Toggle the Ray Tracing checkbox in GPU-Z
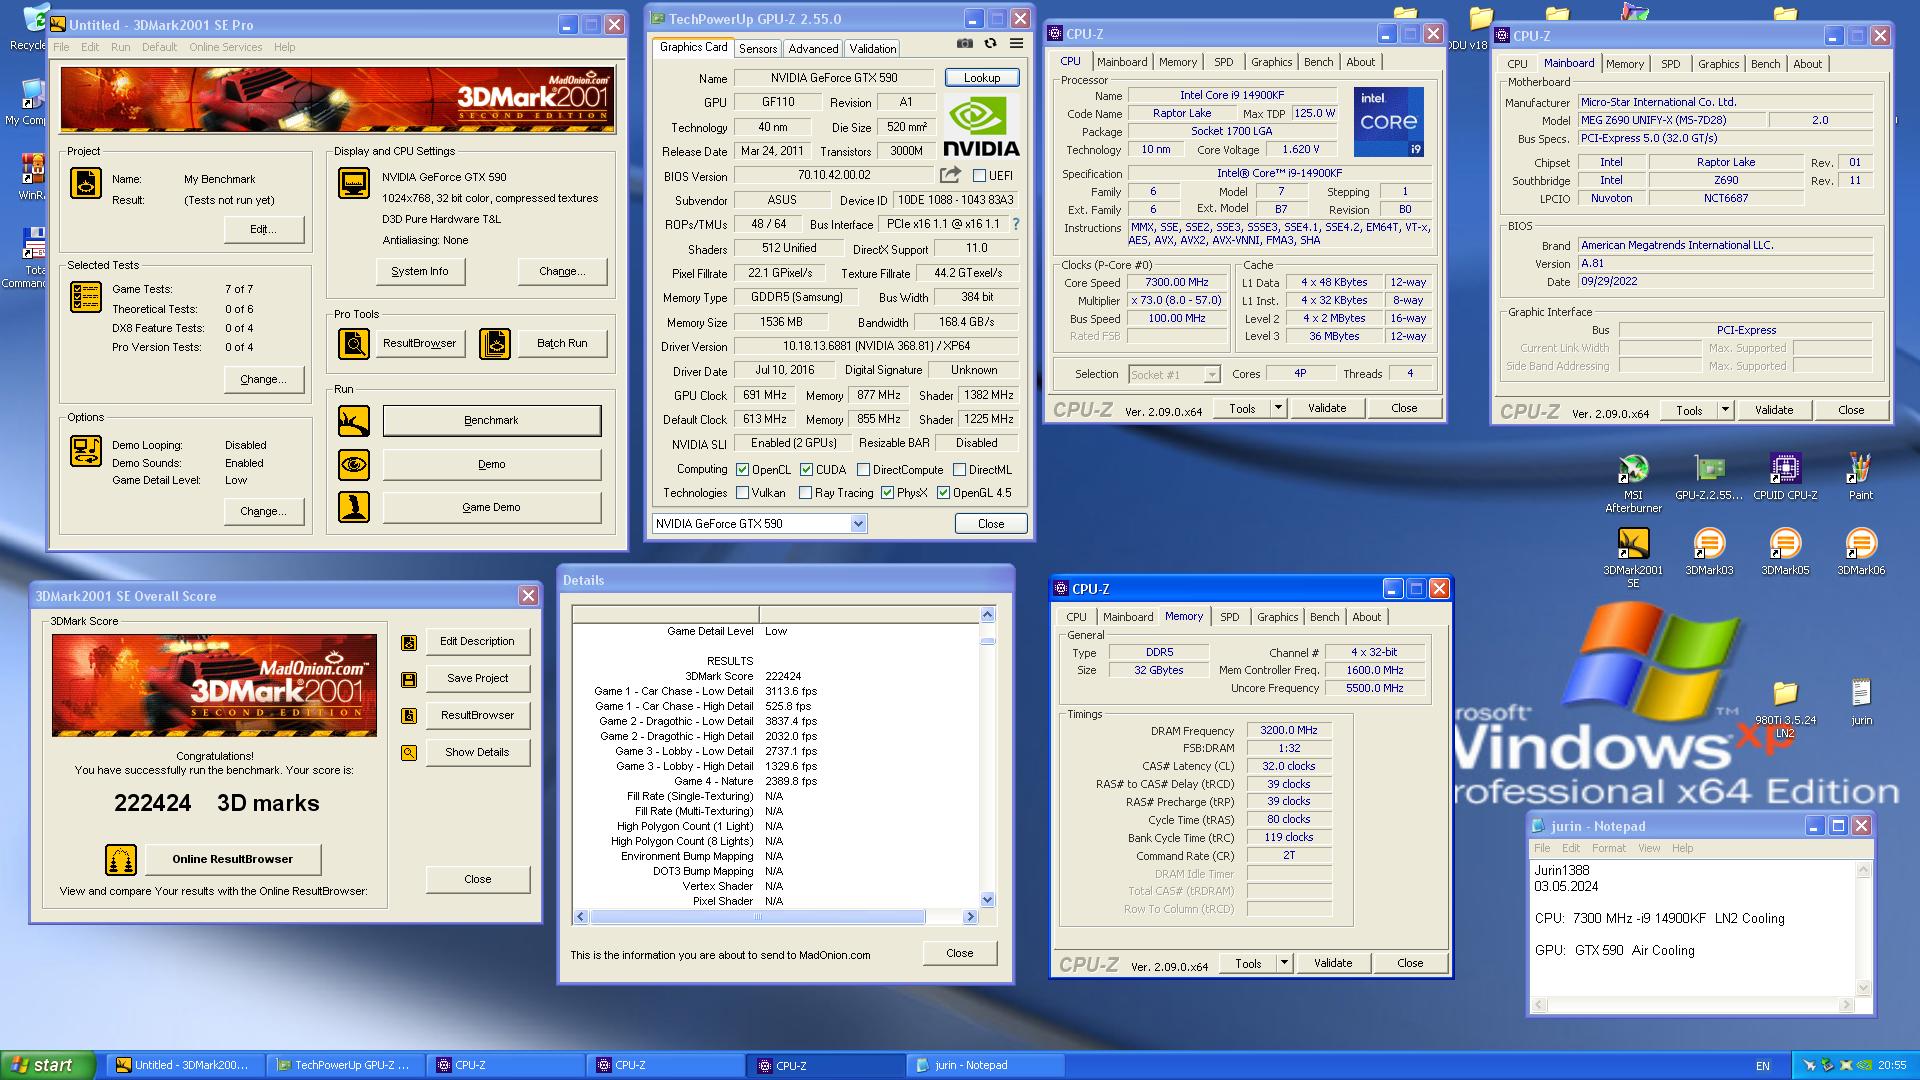Image resolution: width=1920 pixels, height=1080 pixels. [806, 493]
